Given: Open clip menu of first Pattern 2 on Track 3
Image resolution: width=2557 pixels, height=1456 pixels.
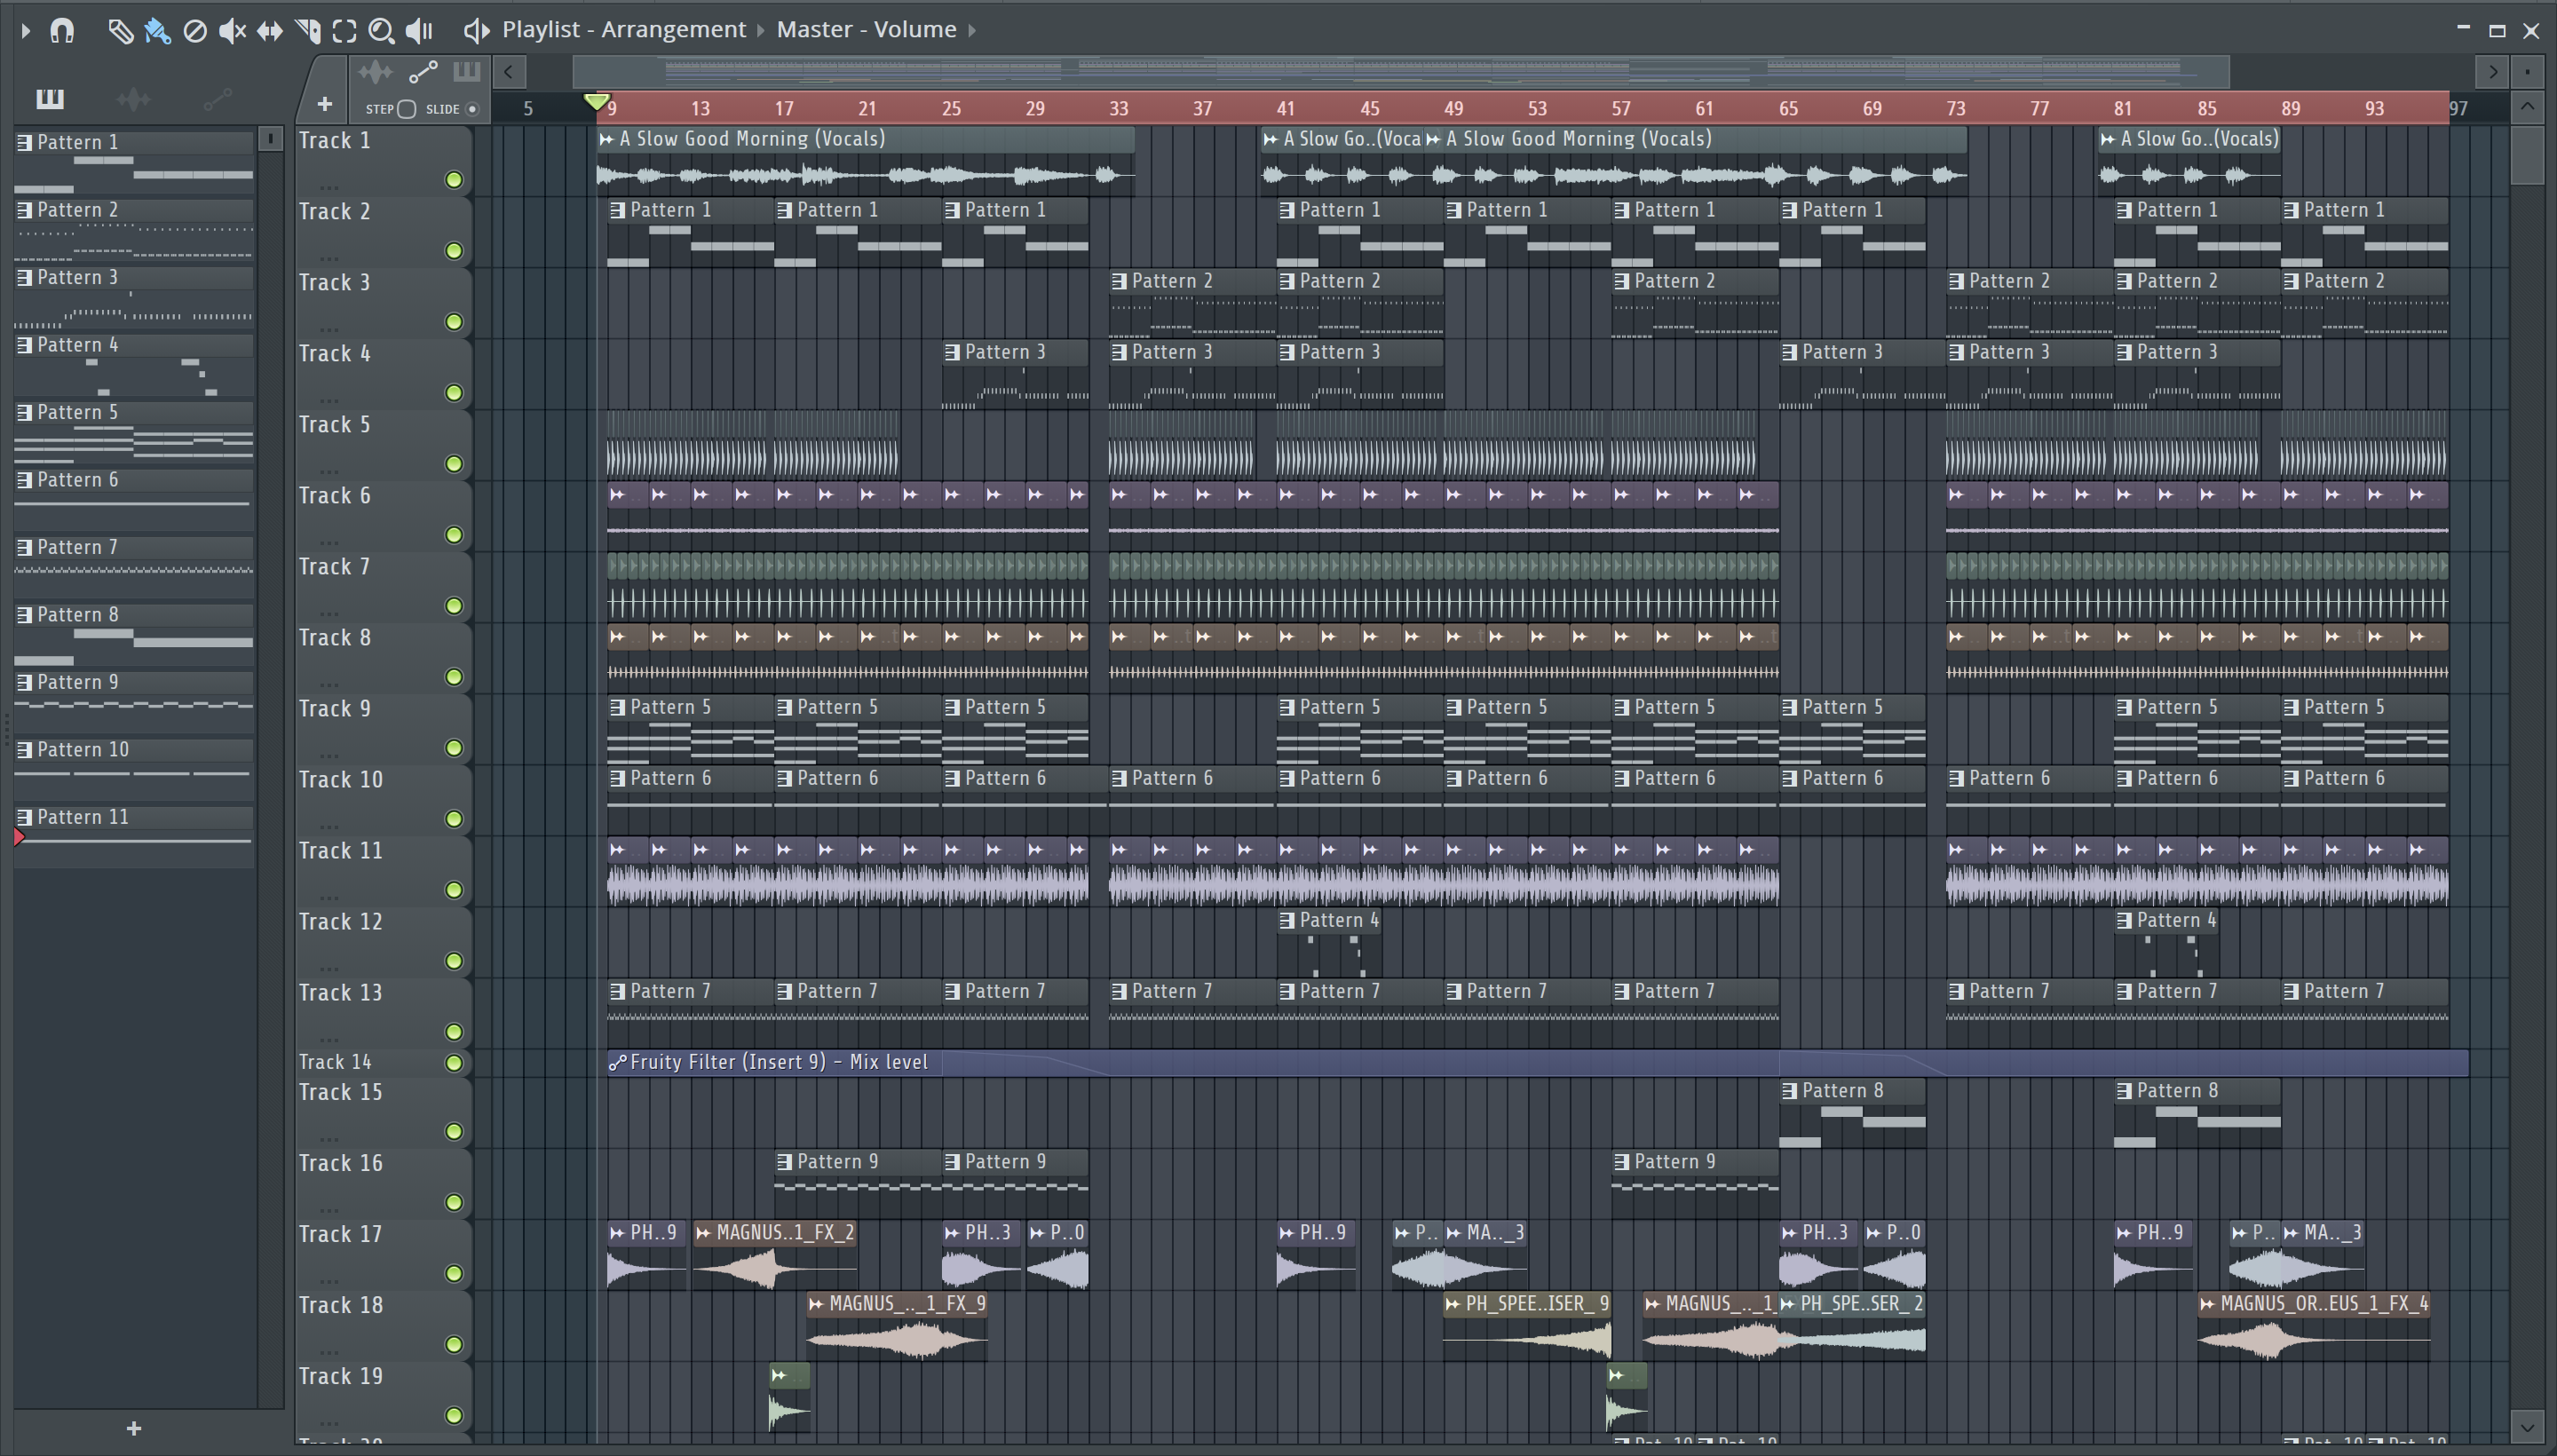Looking at the screenshot, I should 1119,281.
